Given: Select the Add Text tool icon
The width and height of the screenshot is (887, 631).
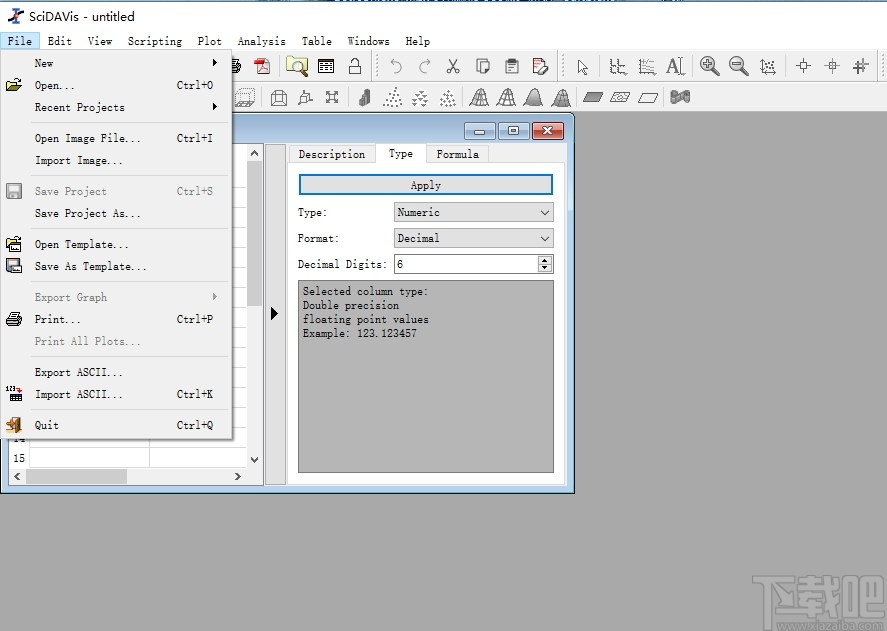Looking at the screenshot, I should click(676, 67).
